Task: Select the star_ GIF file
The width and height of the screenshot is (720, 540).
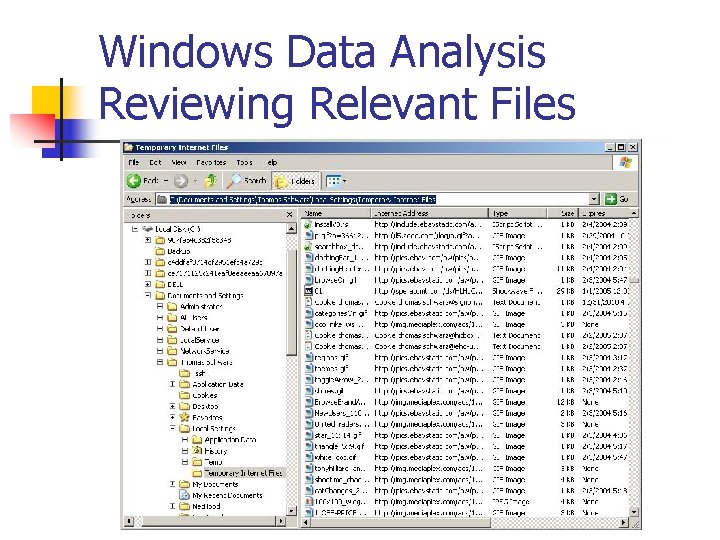Action: pyautogui.click(x=336, y=435)
